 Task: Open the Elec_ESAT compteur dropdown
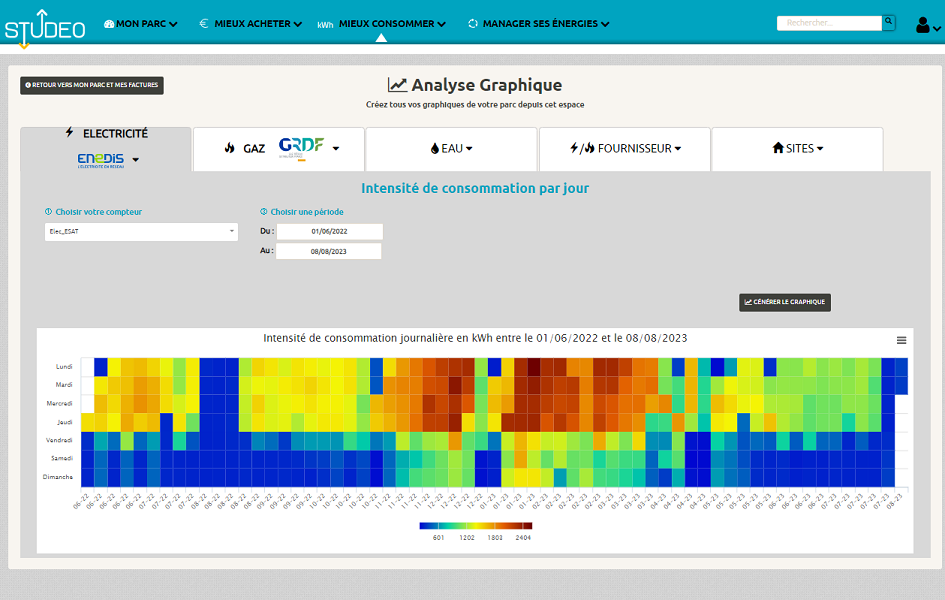coord(141,231)
